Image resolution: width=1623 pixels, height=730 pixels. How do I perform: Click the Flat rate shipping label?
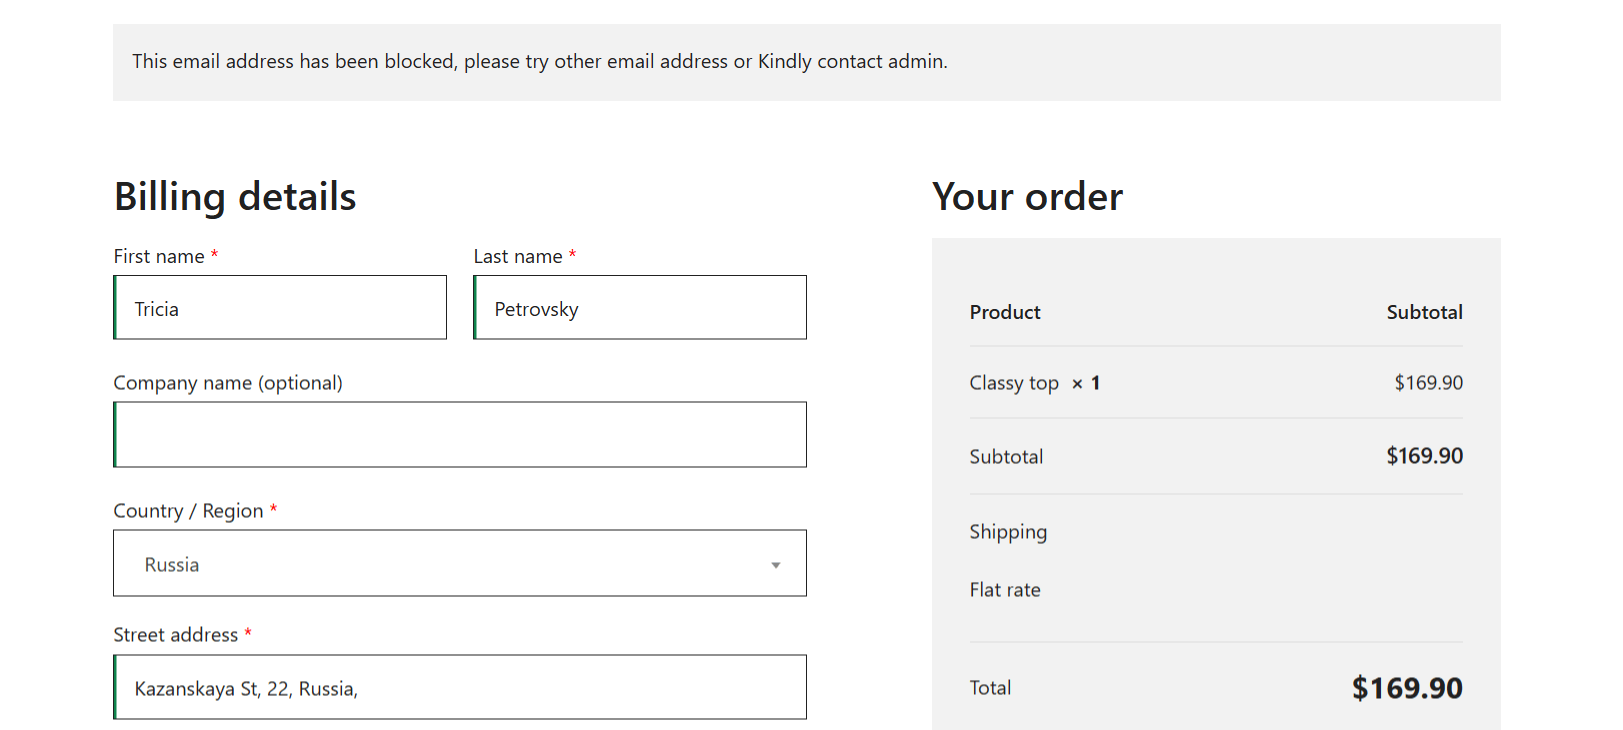coord(1004,589)
